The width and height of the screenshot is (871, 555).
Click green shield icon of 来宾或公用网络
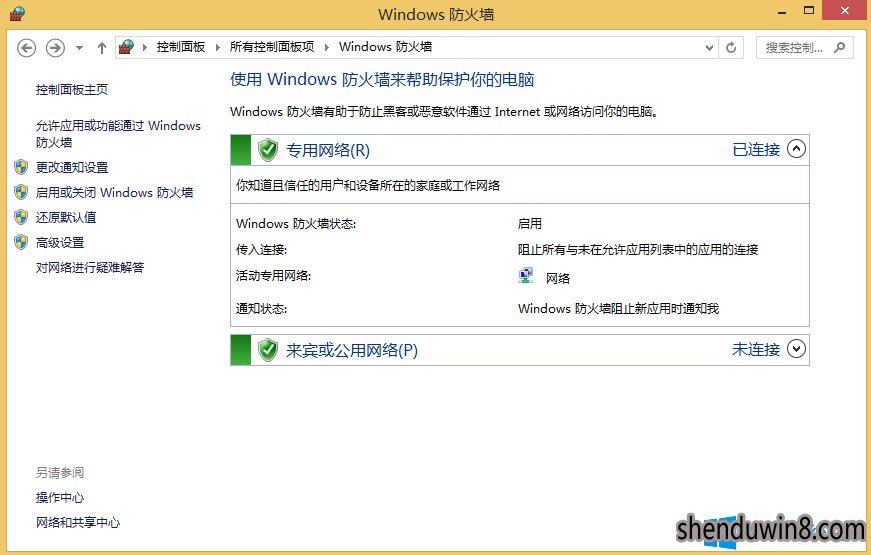tap(268, 350)
